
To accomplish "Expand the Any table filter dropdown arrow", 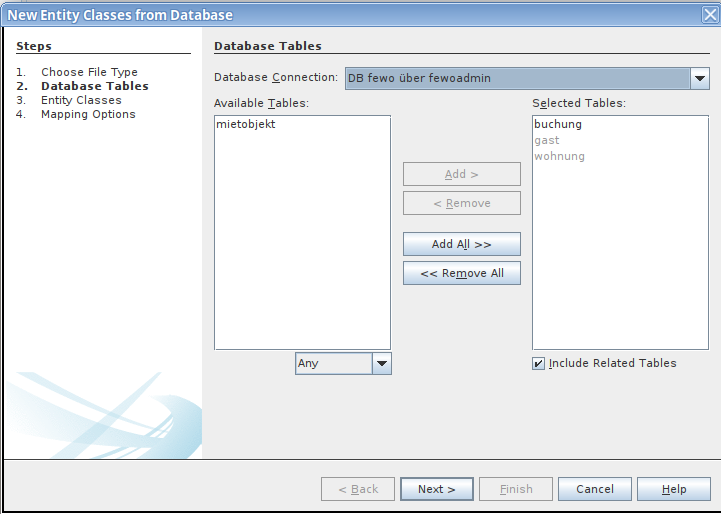I will [x=381, y=364].
